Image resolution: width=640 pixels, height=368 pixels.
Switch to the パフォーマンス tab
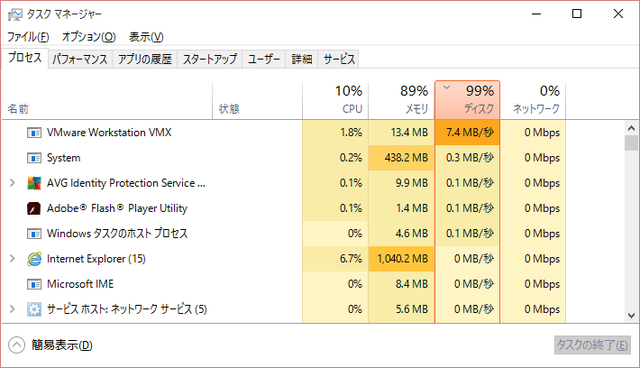click(x=80, y=59)
